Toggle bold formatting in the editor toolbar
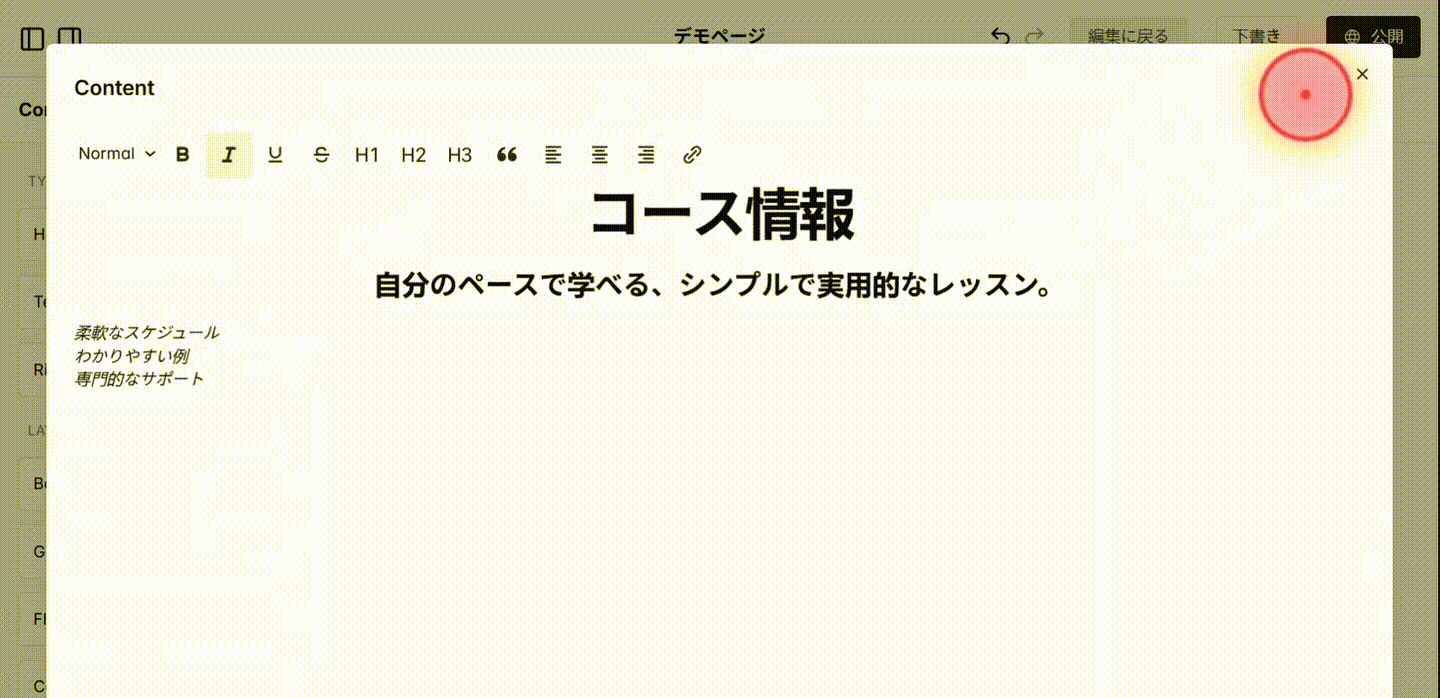The image size is (1440, 698). 182,154
